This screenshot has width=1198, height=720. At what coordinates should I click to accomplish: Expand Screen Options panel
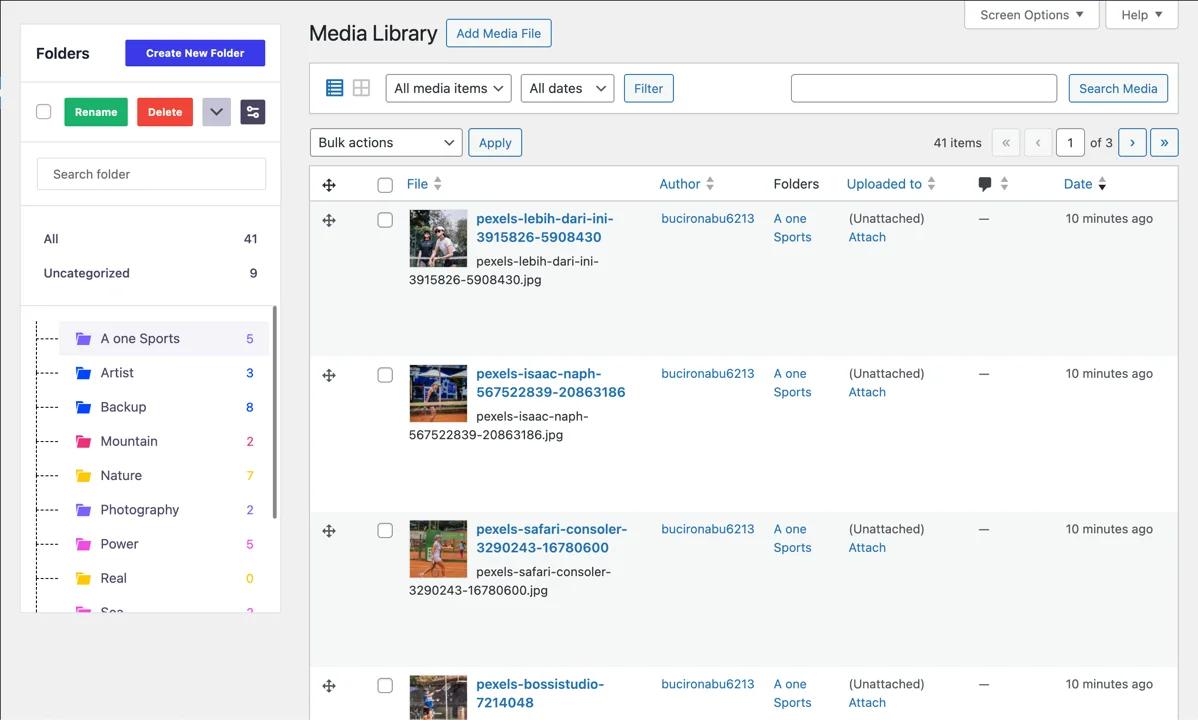point(1031,15)
